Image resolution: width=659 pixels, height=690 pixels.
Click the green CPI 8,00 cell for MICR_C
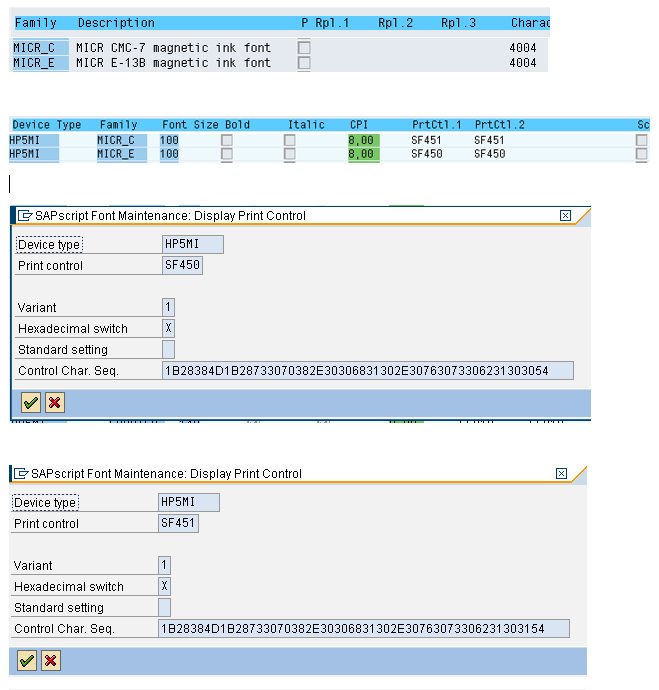pos(361,141)
